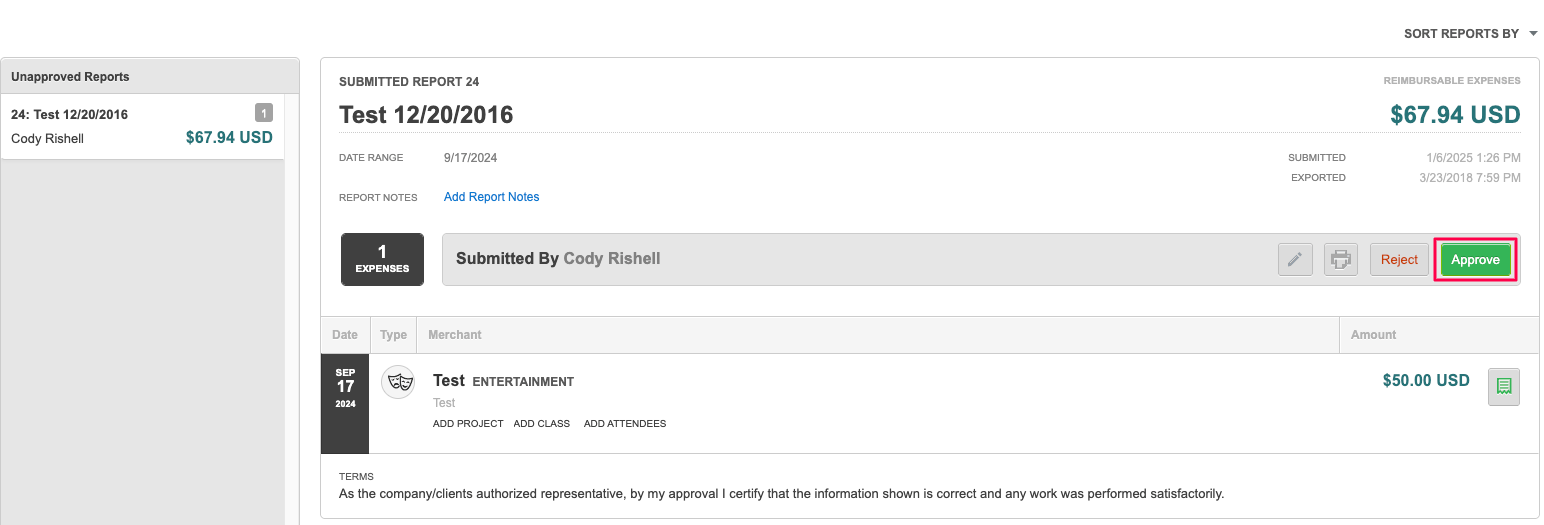Image resolution: width=1544 pixels, height=525 pixels.
Task: Sort by the Amount column header
Action: 1373,335
